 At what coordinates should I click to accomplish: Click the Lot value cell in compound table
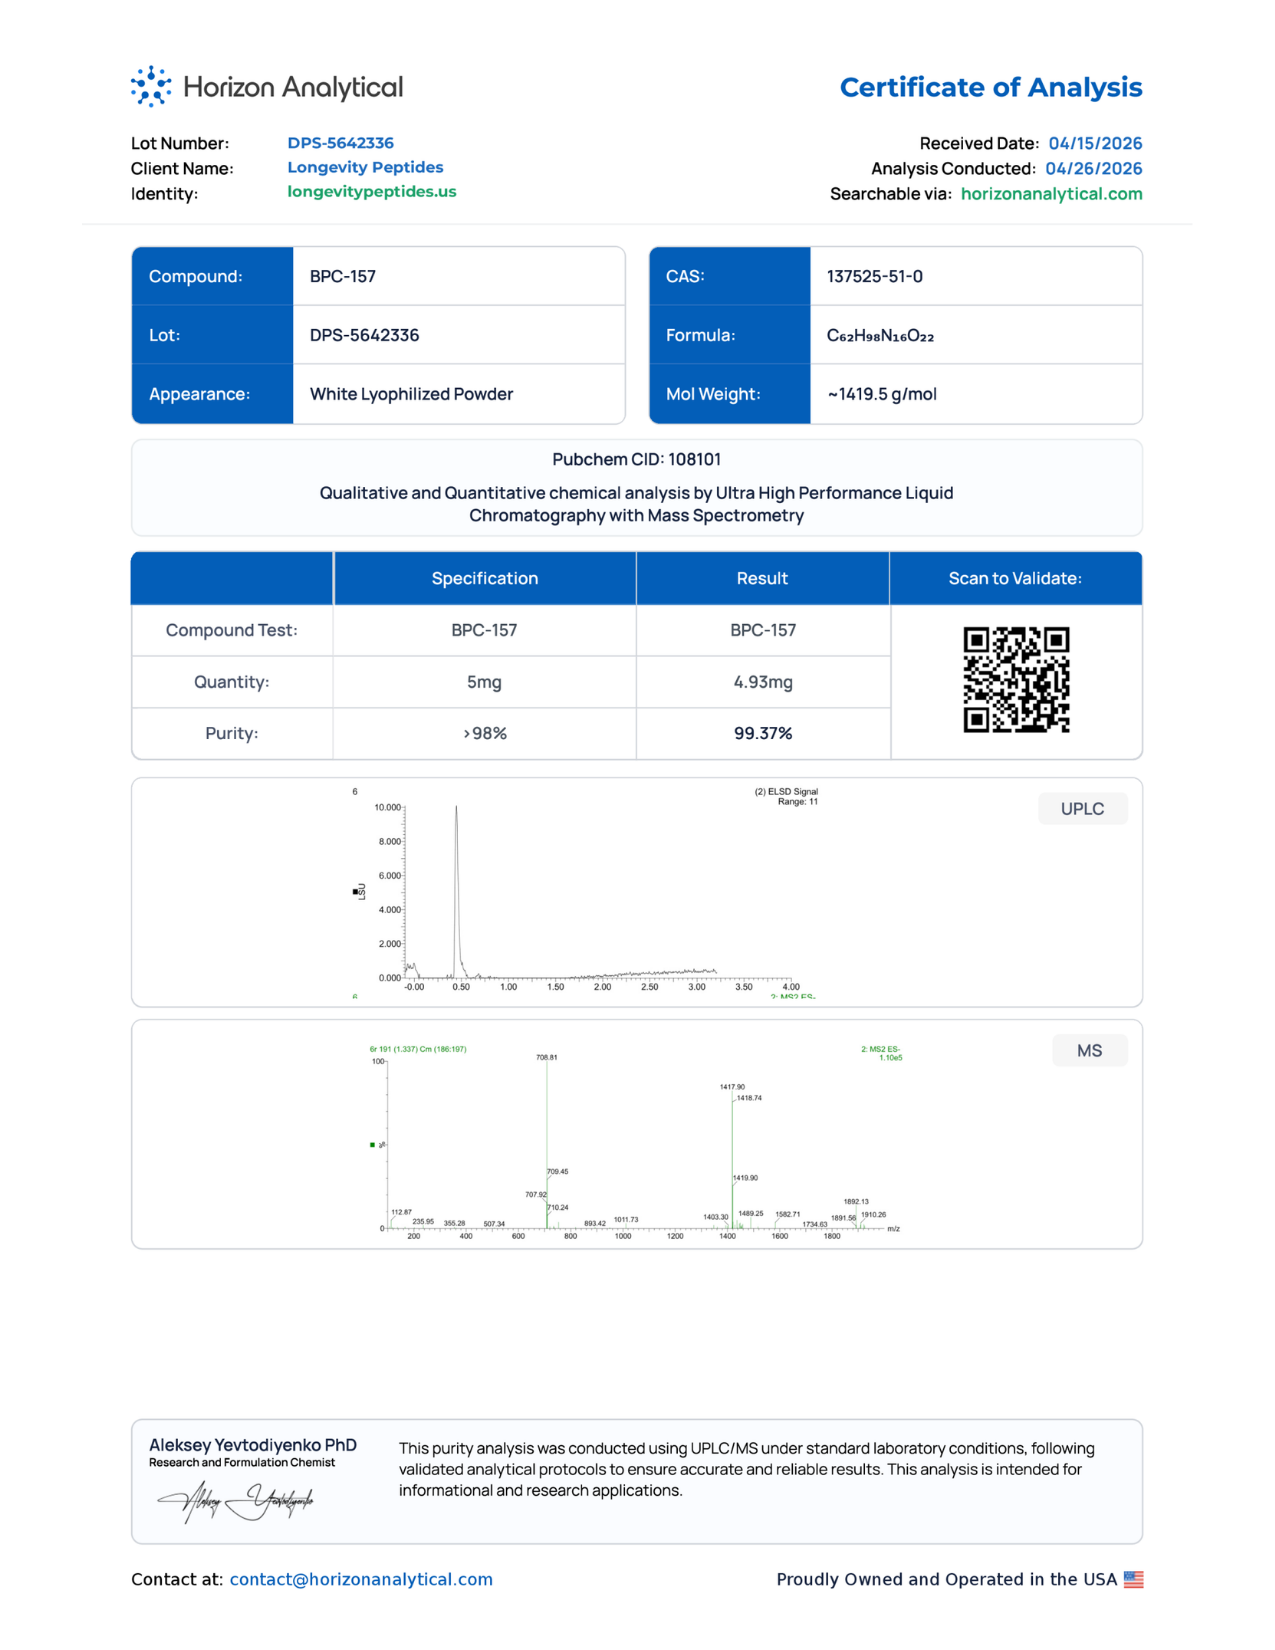[459, 335]
